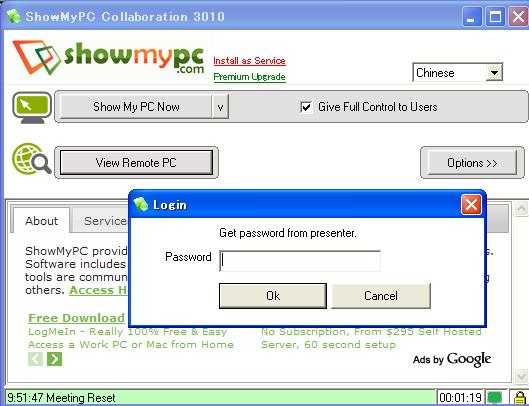
Task: Open the Chinese language dropdown
Action: pyautogui.click(x=494, y=72)
